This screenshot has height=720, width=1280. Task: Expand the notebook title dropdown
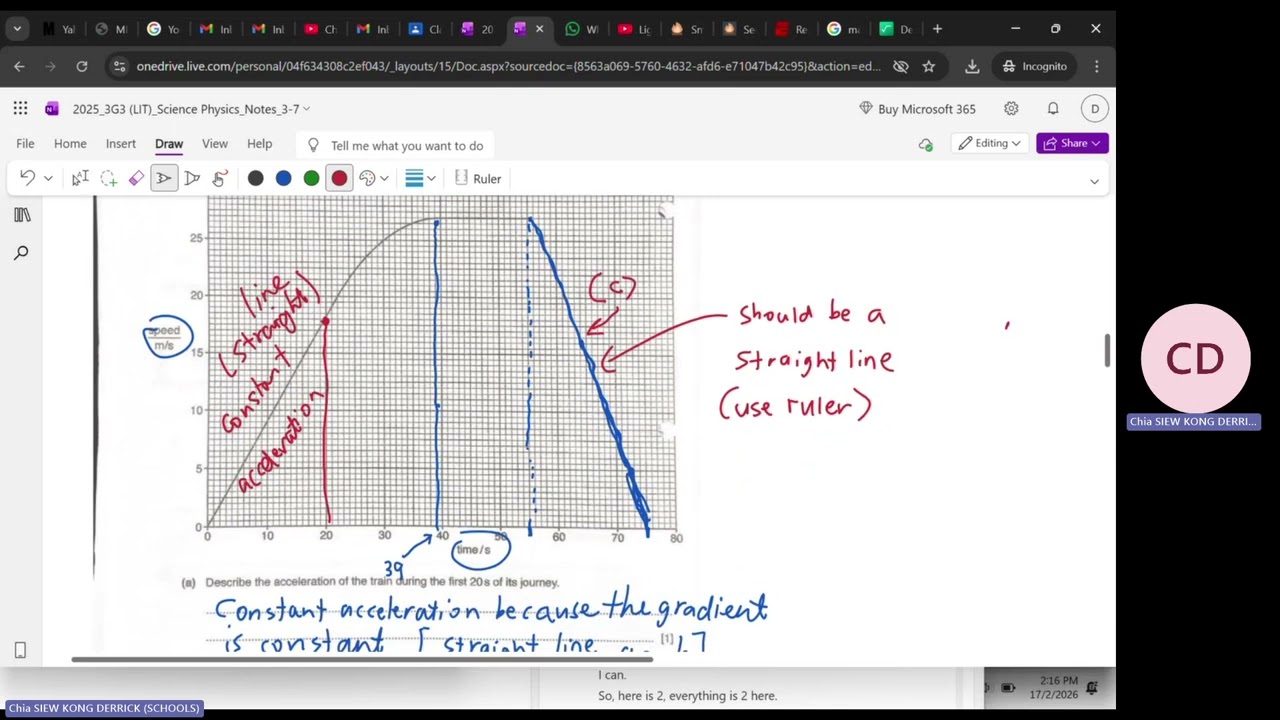coord(306,109)
